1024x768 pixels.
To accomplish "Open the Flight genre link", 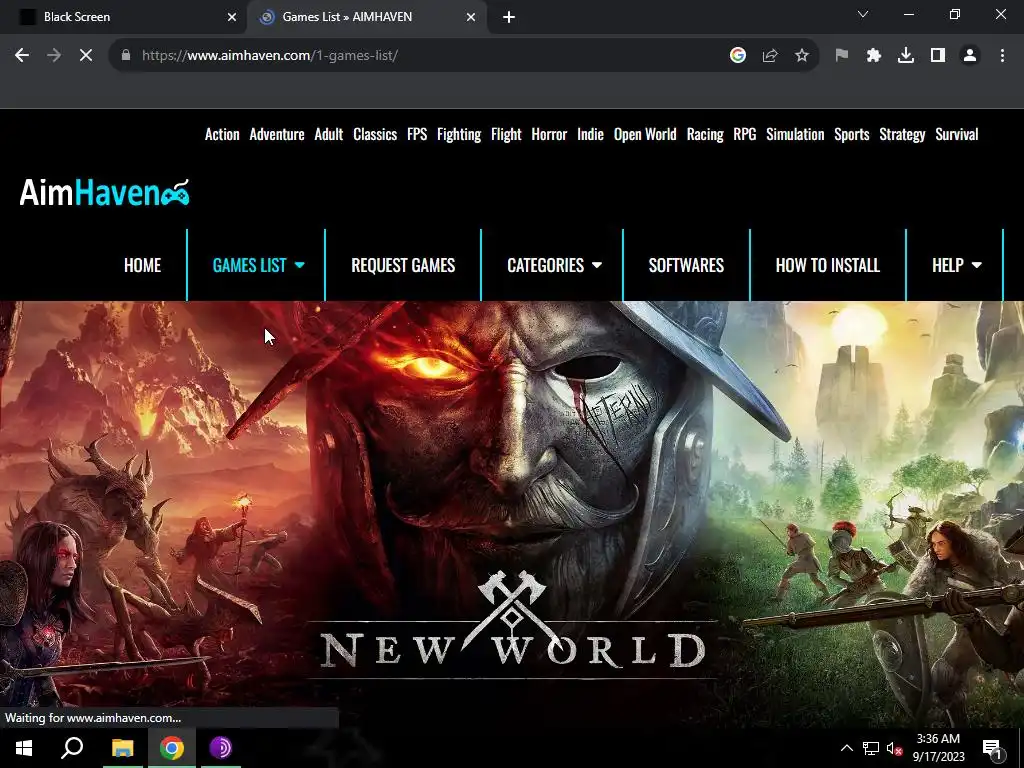I will click(506, 135).
